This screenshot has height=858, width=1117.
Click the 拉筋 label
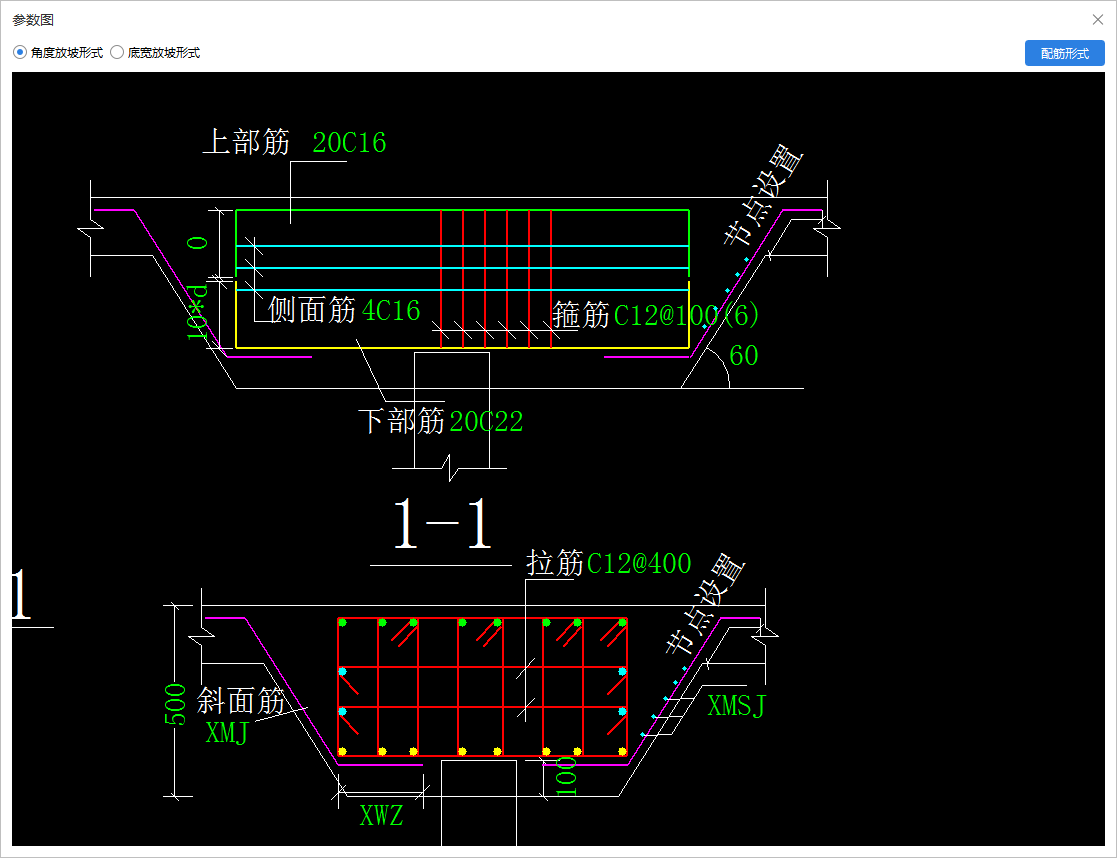coord(555,563)
